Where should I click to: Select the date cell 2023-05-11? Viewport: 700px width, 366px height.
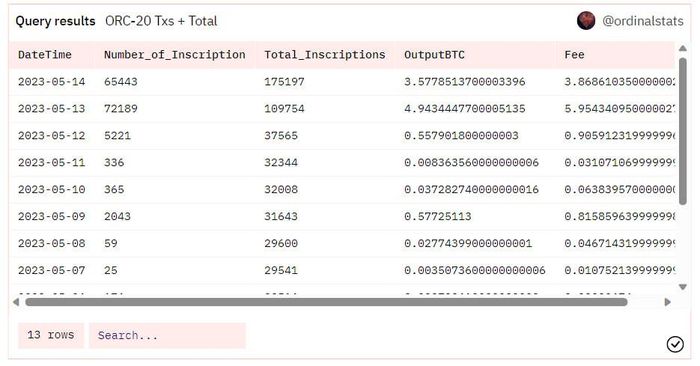pos(51,162)
